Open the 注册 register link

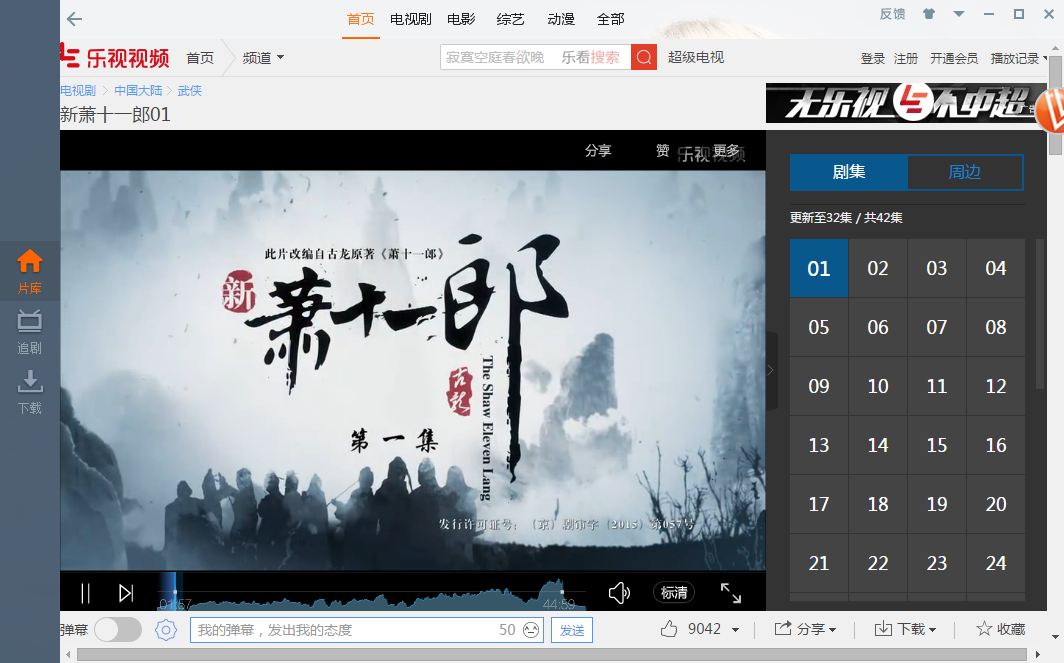(x=906, y=58)
